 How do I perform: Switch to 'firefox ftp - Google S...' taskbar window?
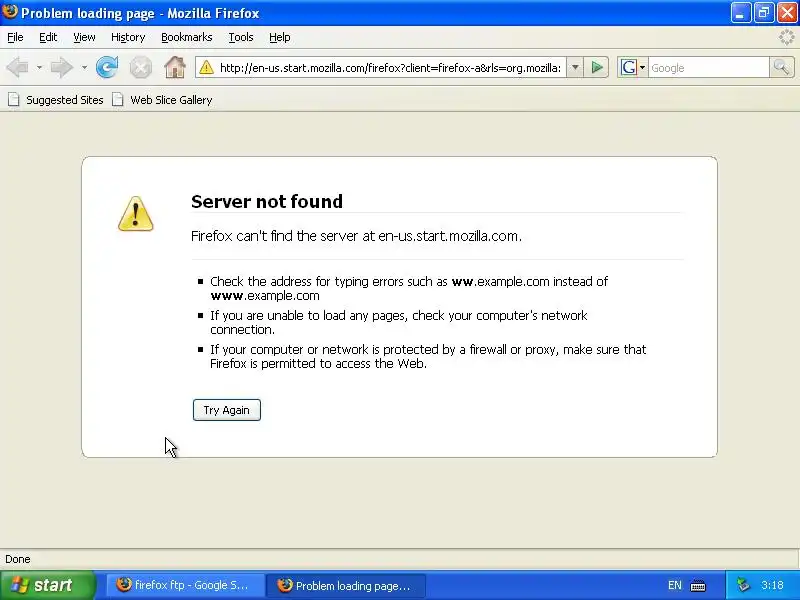(x=185, y=585)
